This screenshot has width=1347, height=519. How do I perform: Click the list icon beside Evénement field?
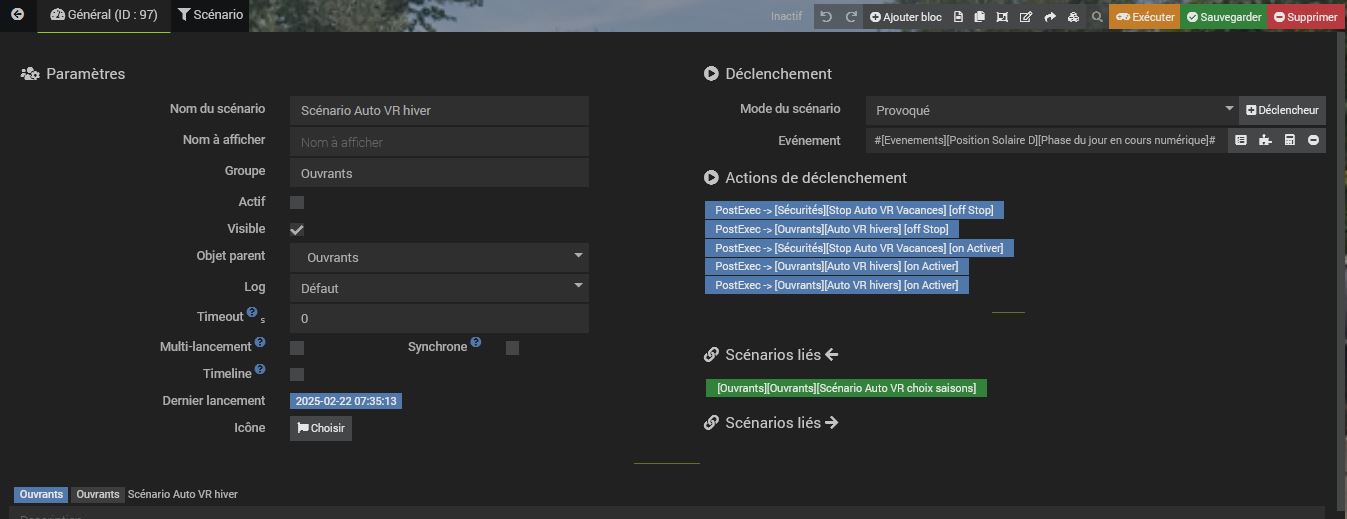coord(1241,141)
